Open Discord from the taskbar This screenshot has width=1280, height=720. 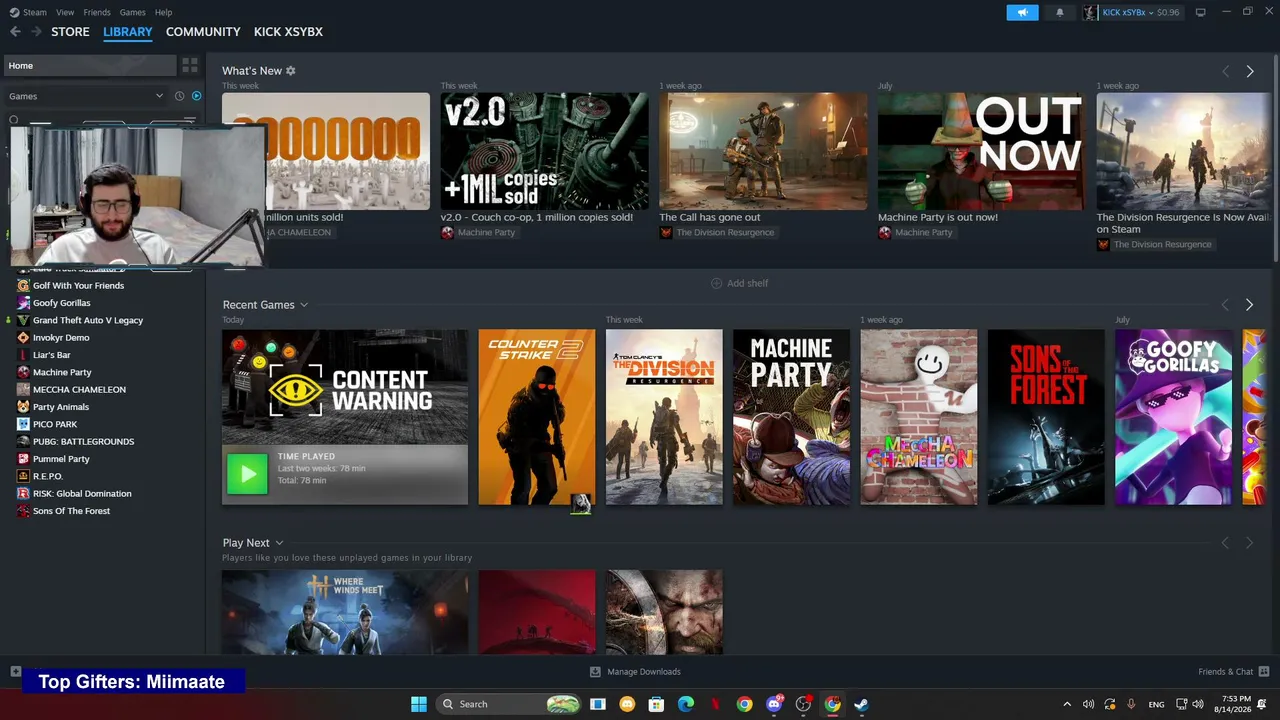click(774, 704)
